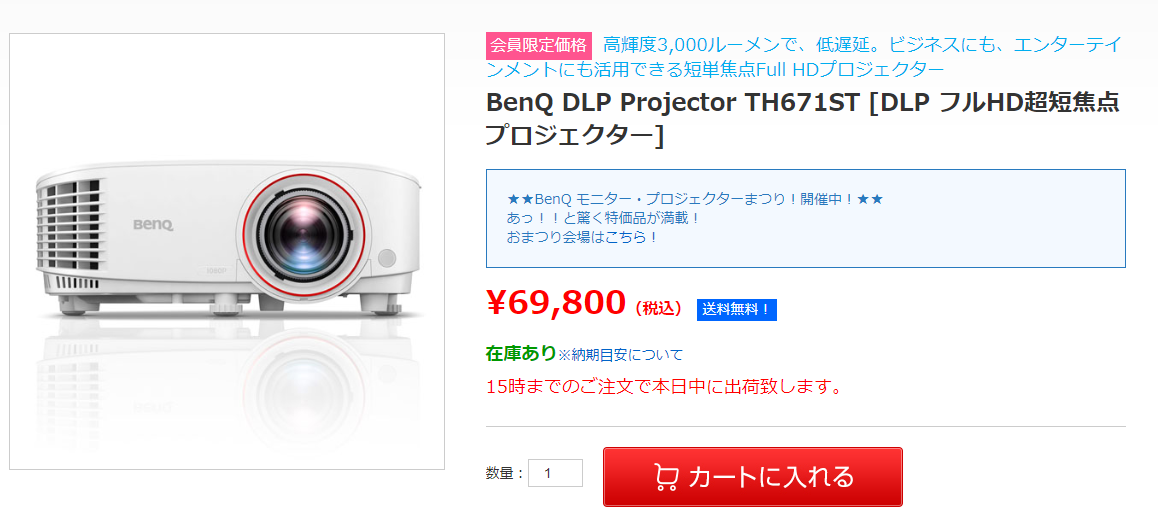Viewport: 1158px width, 523px height.
Task: Click the (税込) tax label
Action: tap(659, 308)
